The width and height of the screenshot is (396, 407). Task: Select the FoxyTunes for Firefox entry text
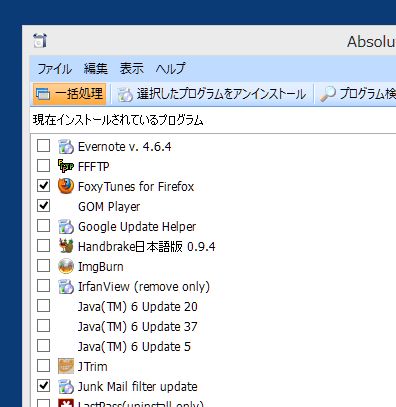(136, 187)
